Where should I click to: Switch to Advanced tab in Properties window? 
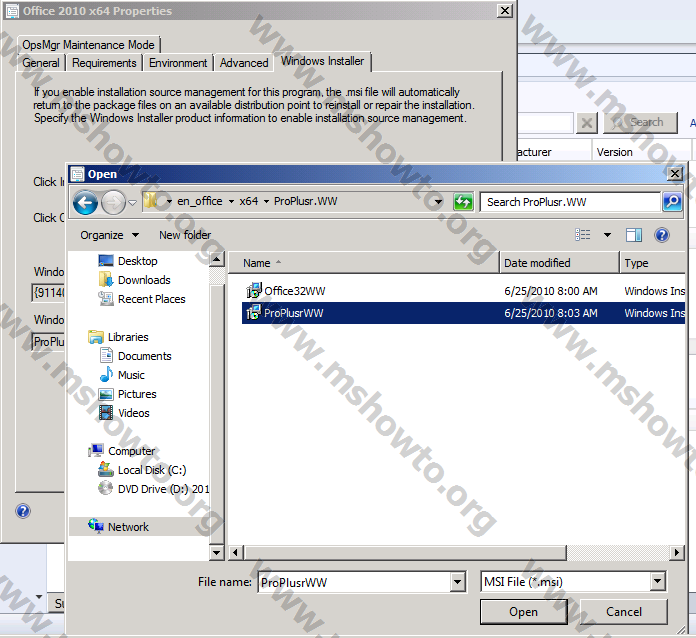point(244,63)
